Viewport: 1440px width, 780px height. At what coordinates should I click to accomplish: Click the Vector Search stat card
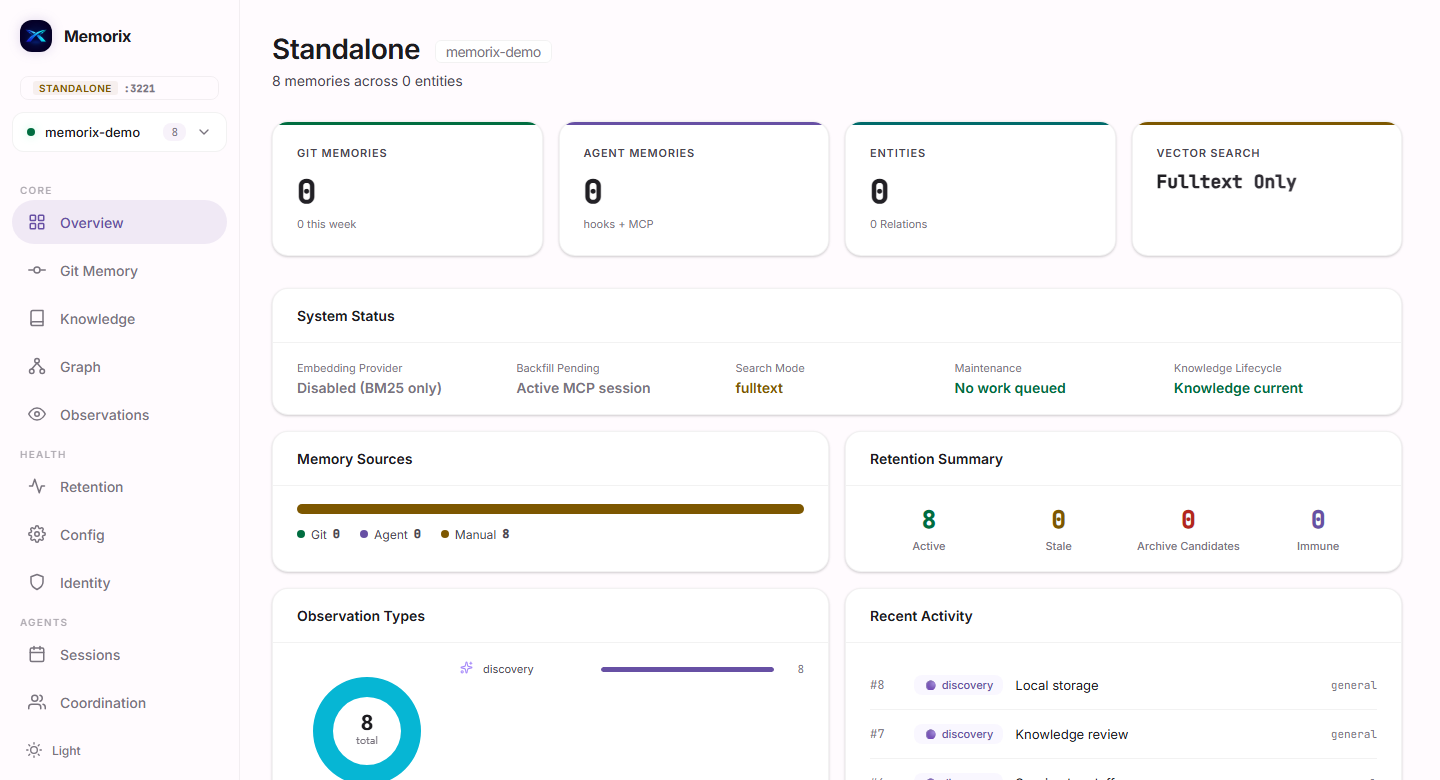(1267, 189)
